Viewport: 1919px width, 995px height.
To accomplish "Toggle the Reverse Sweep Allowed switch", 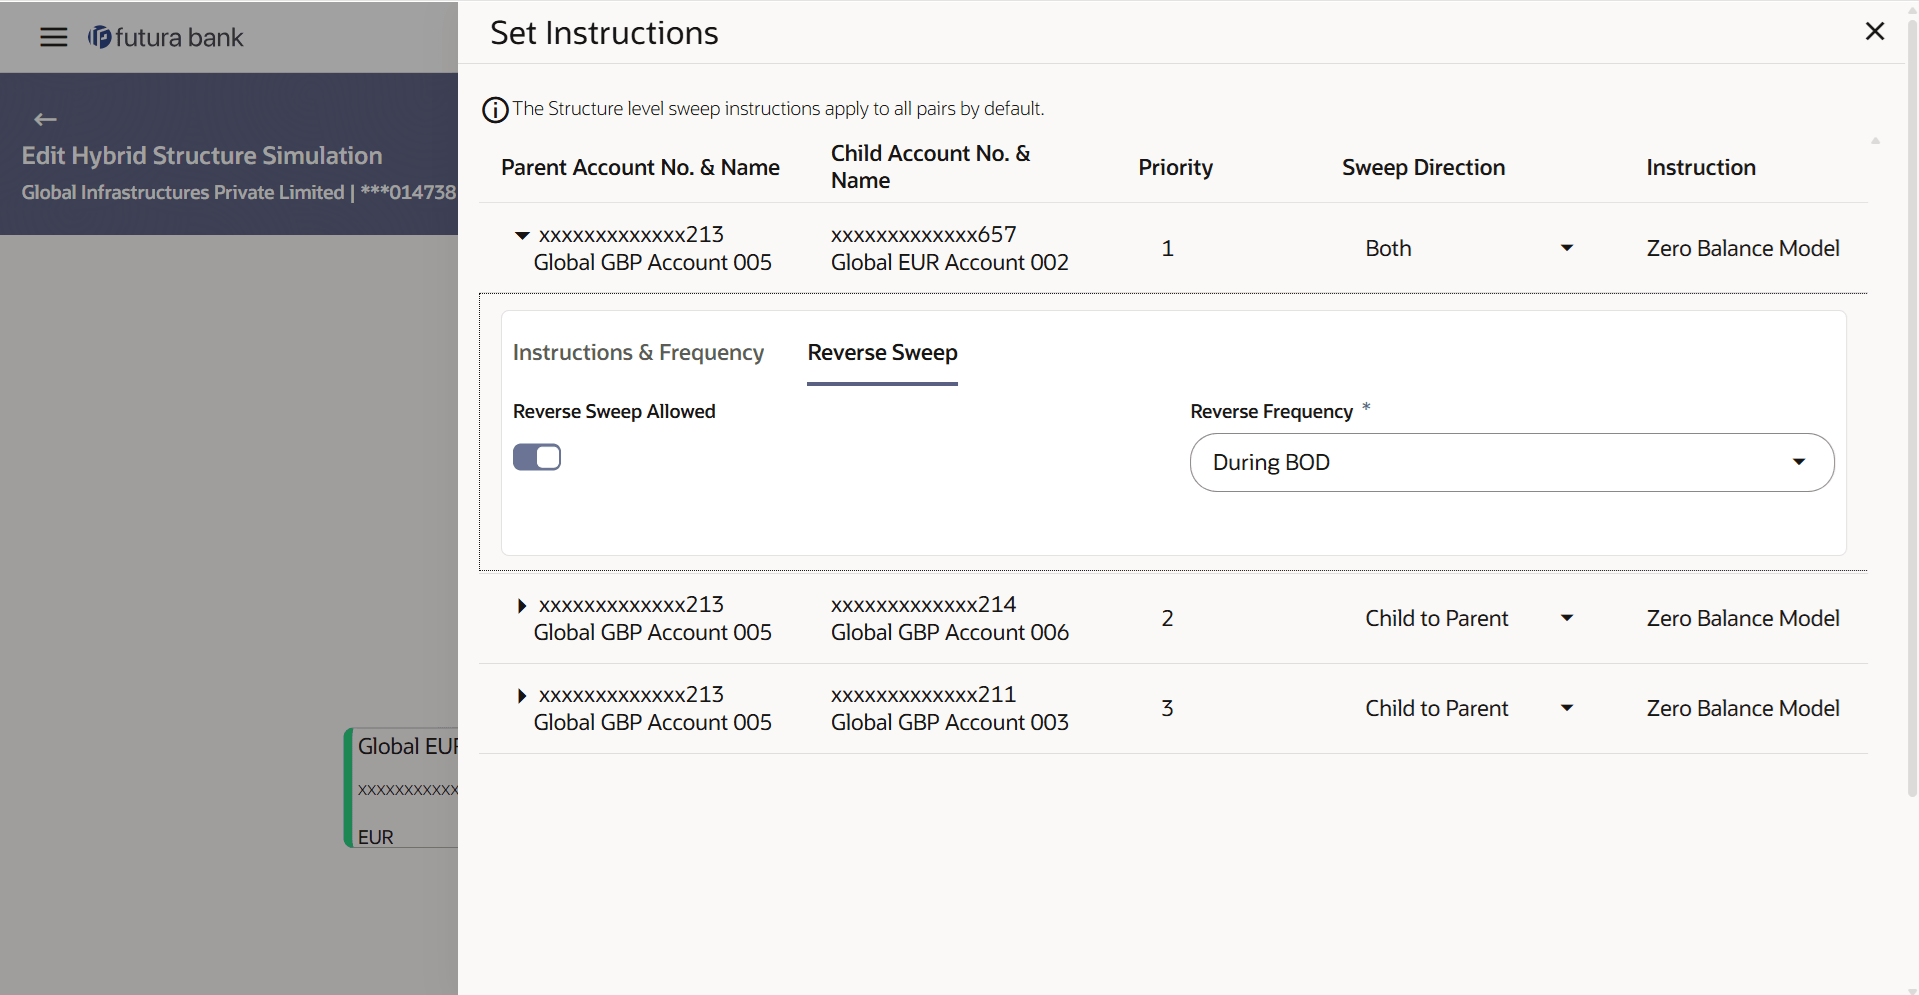I will (537, 457).
